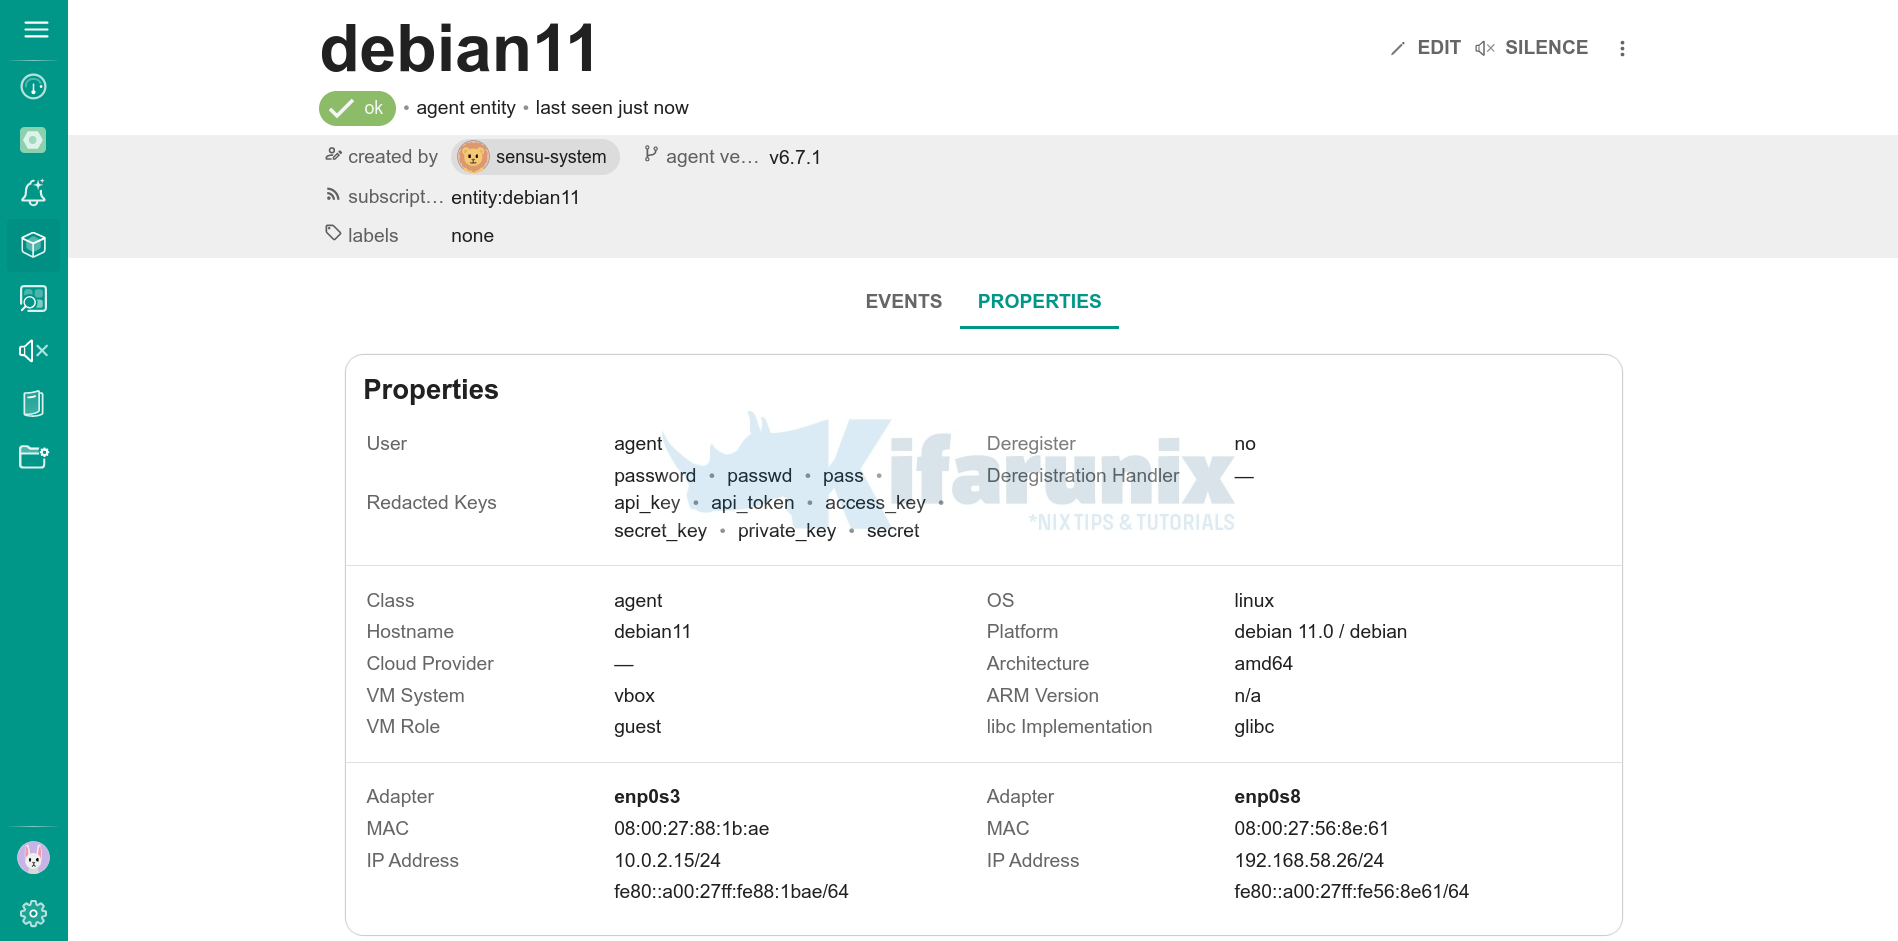Click the sensu-system user chip
The width and height of the screenshot is (1898, 941).
[x=535, y=156]
